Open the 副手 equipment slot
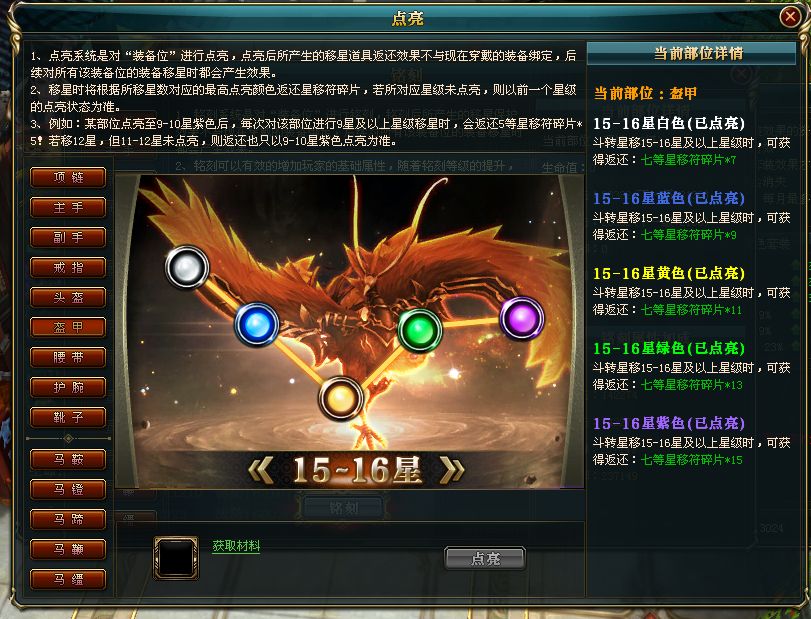 (x=68, y=237)
